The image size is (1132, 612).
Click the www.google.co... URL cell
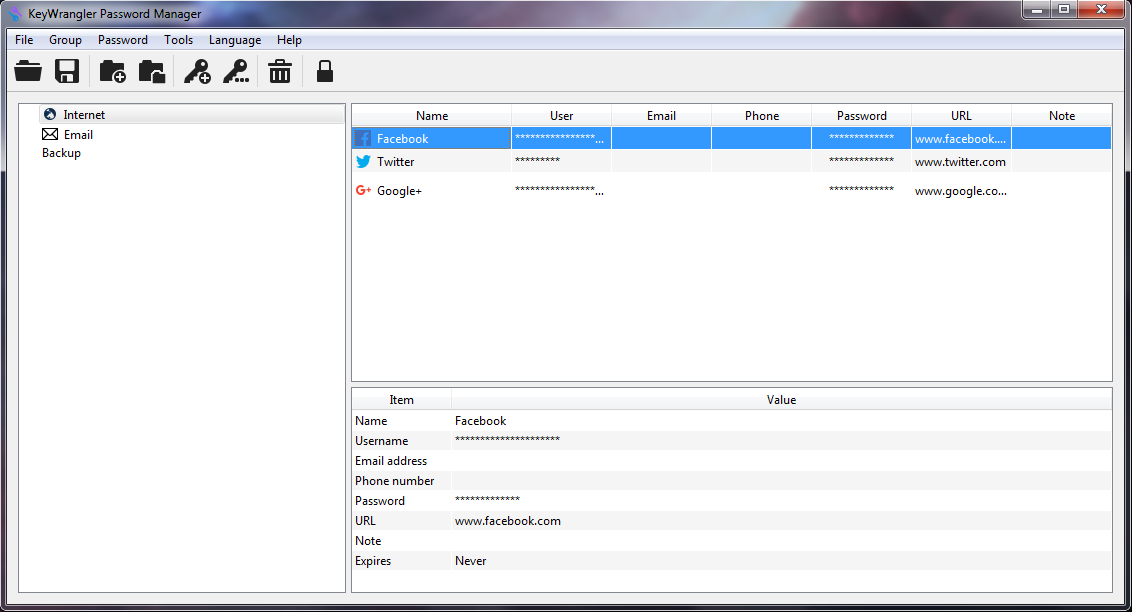tap(960, 191)
